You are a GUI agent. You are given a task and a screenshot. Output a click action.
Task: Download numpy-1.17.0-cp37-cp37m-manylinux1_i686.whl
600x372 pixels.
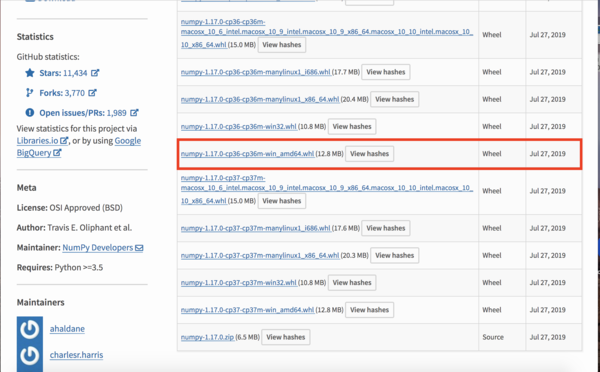pyautogui.click(x=256, y=228)
